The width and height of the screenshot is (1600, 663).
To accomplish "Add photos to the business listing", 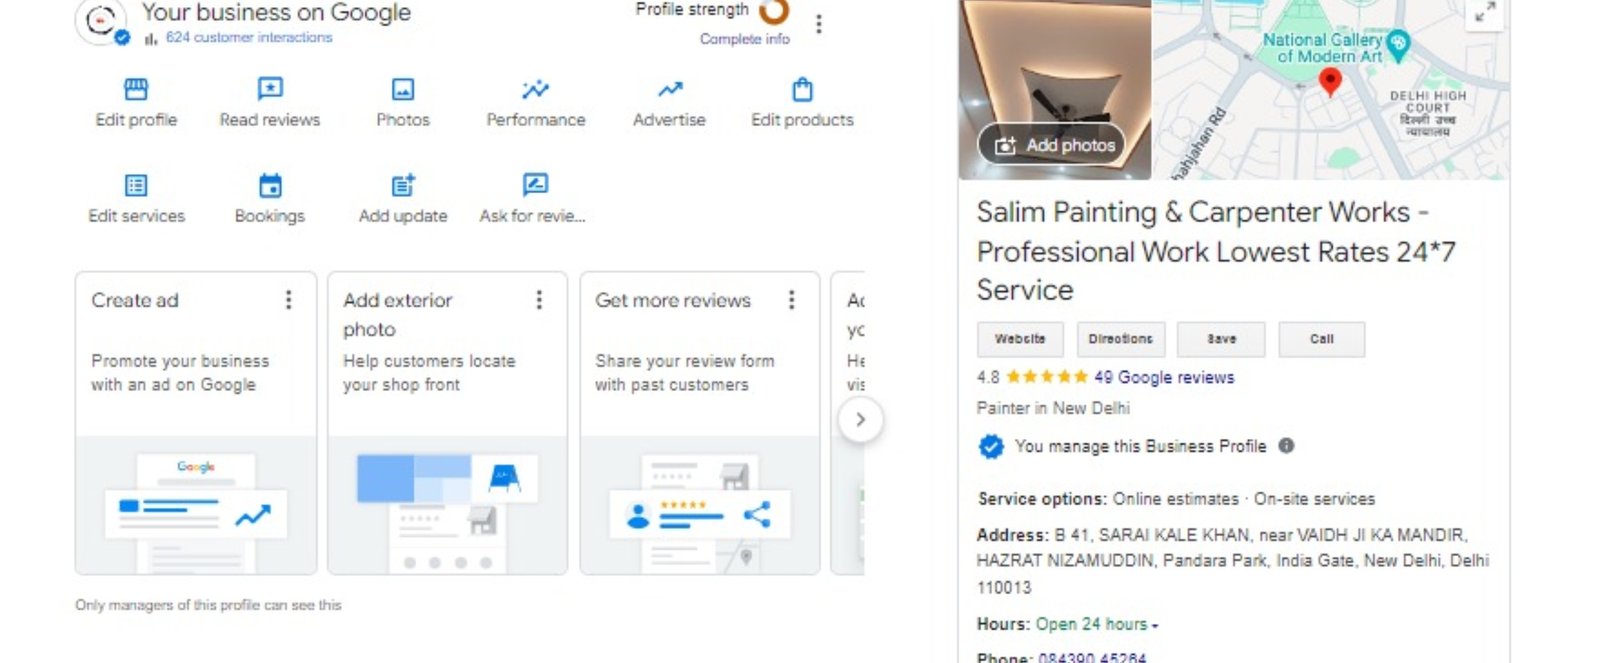I will click(x=1051, y=145).
